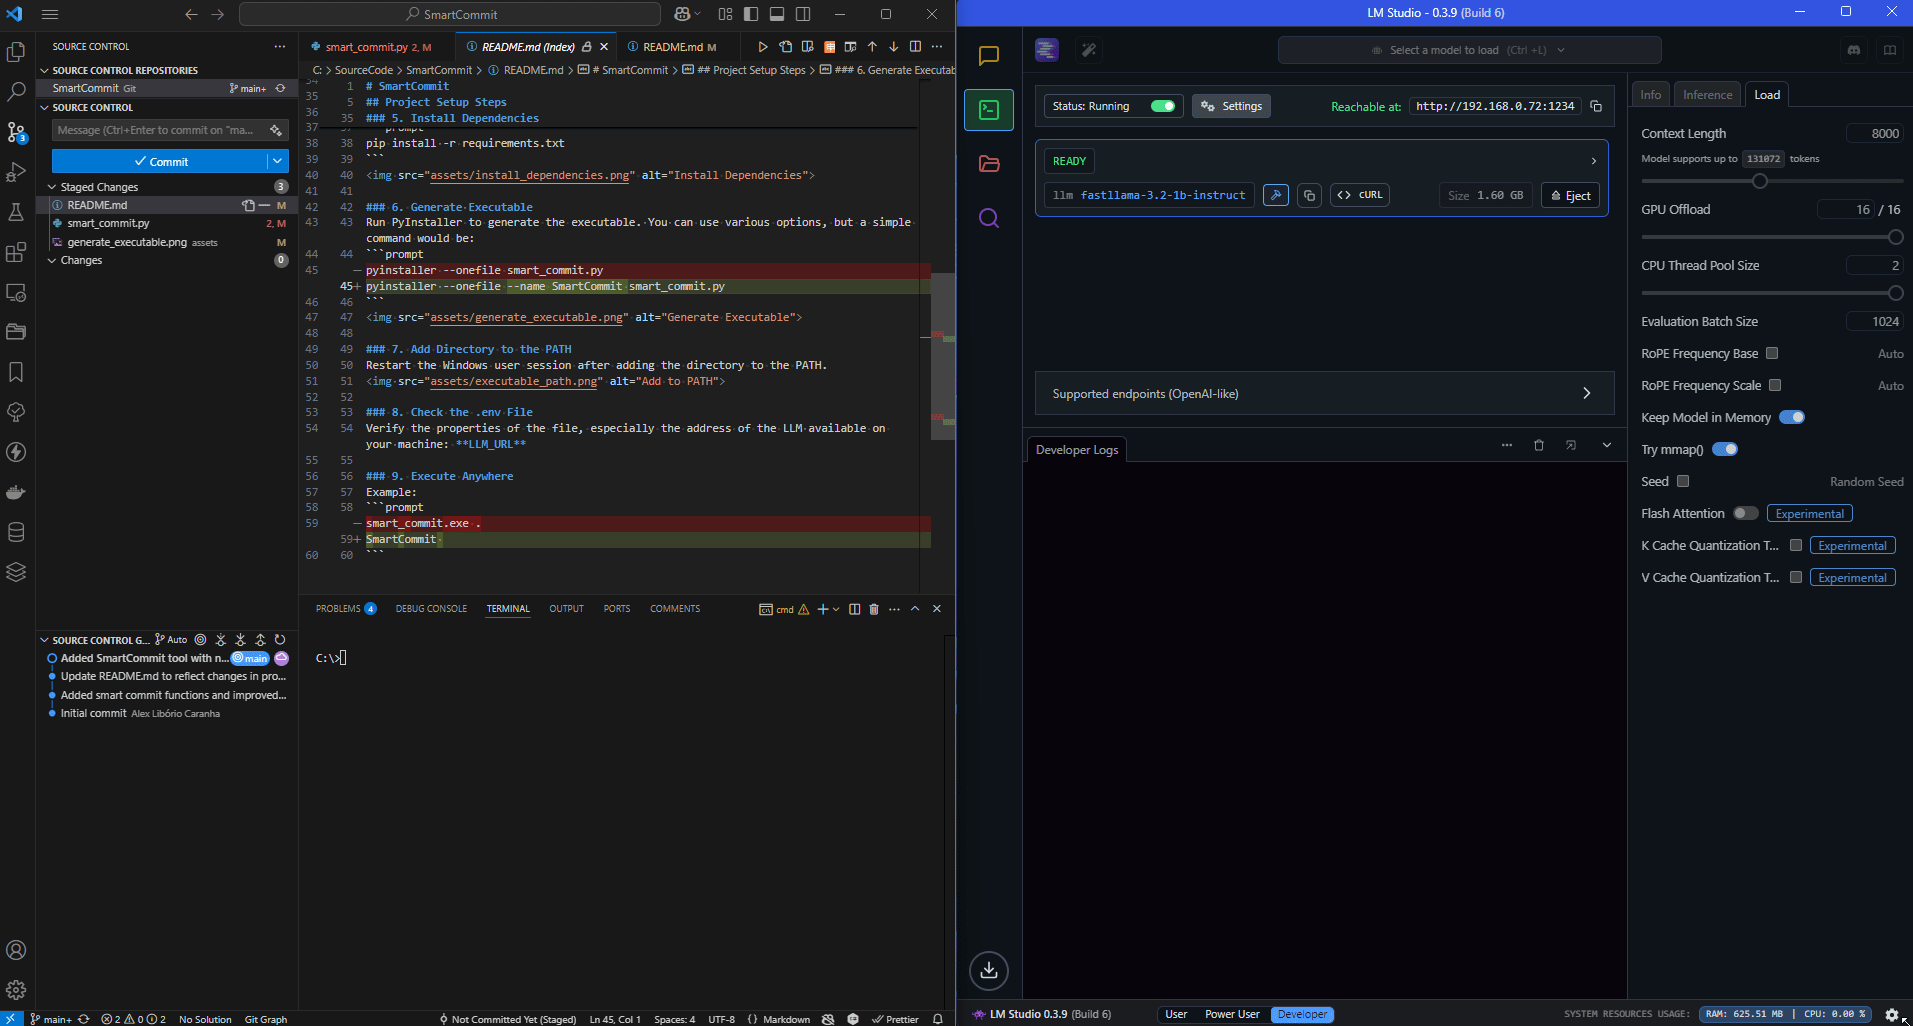Open Run and Debug view
Image resolution: width=1913 pixels, height=1026 pixels.
[x=16, y=172]
